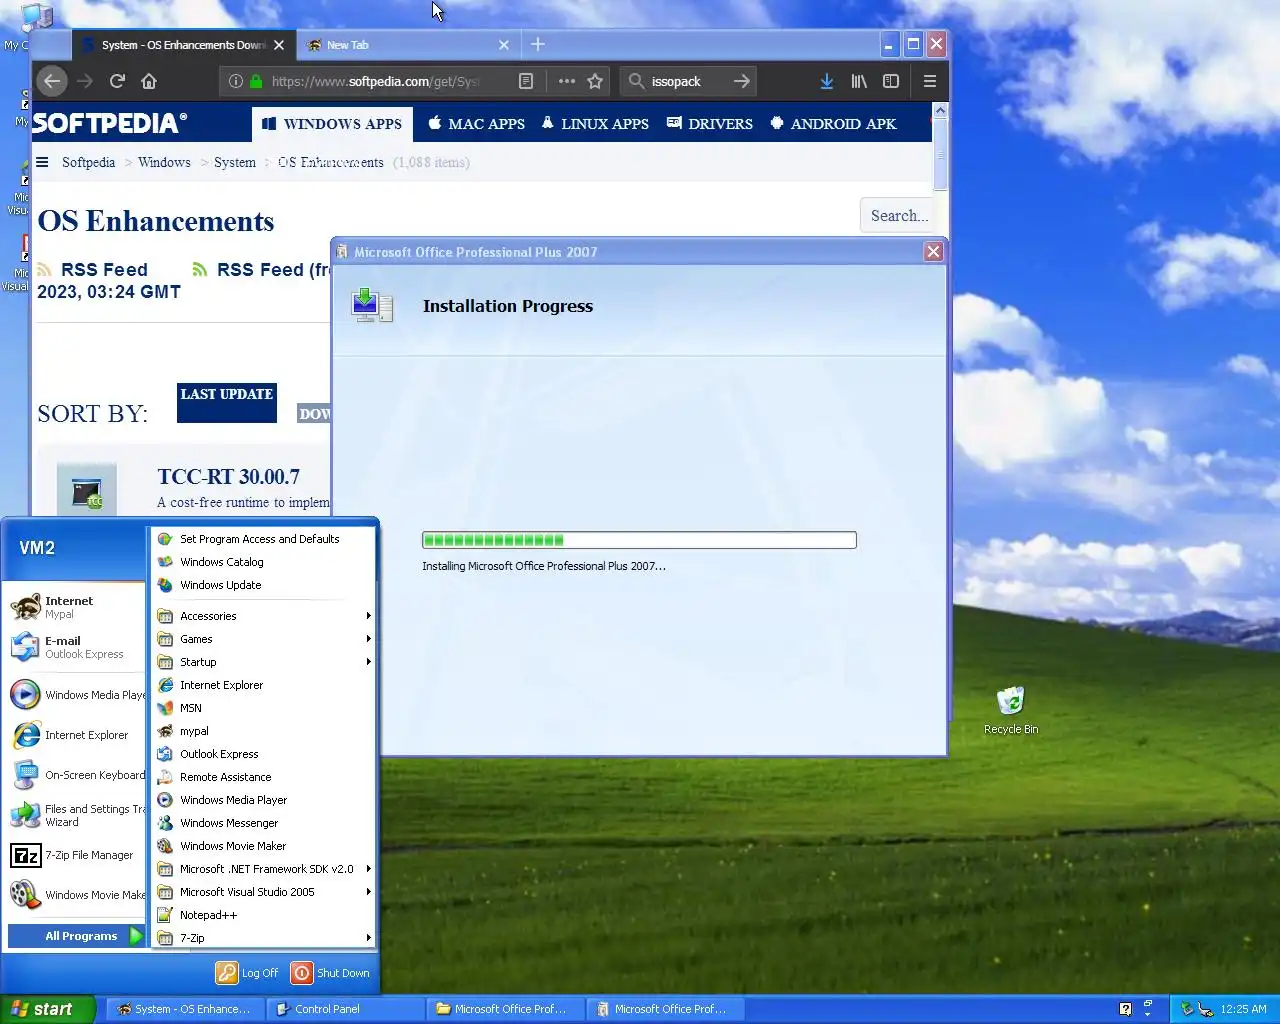Click the Office installation progress bar
Viewport: 1280px width, 1024px height.
click(639, 540)
